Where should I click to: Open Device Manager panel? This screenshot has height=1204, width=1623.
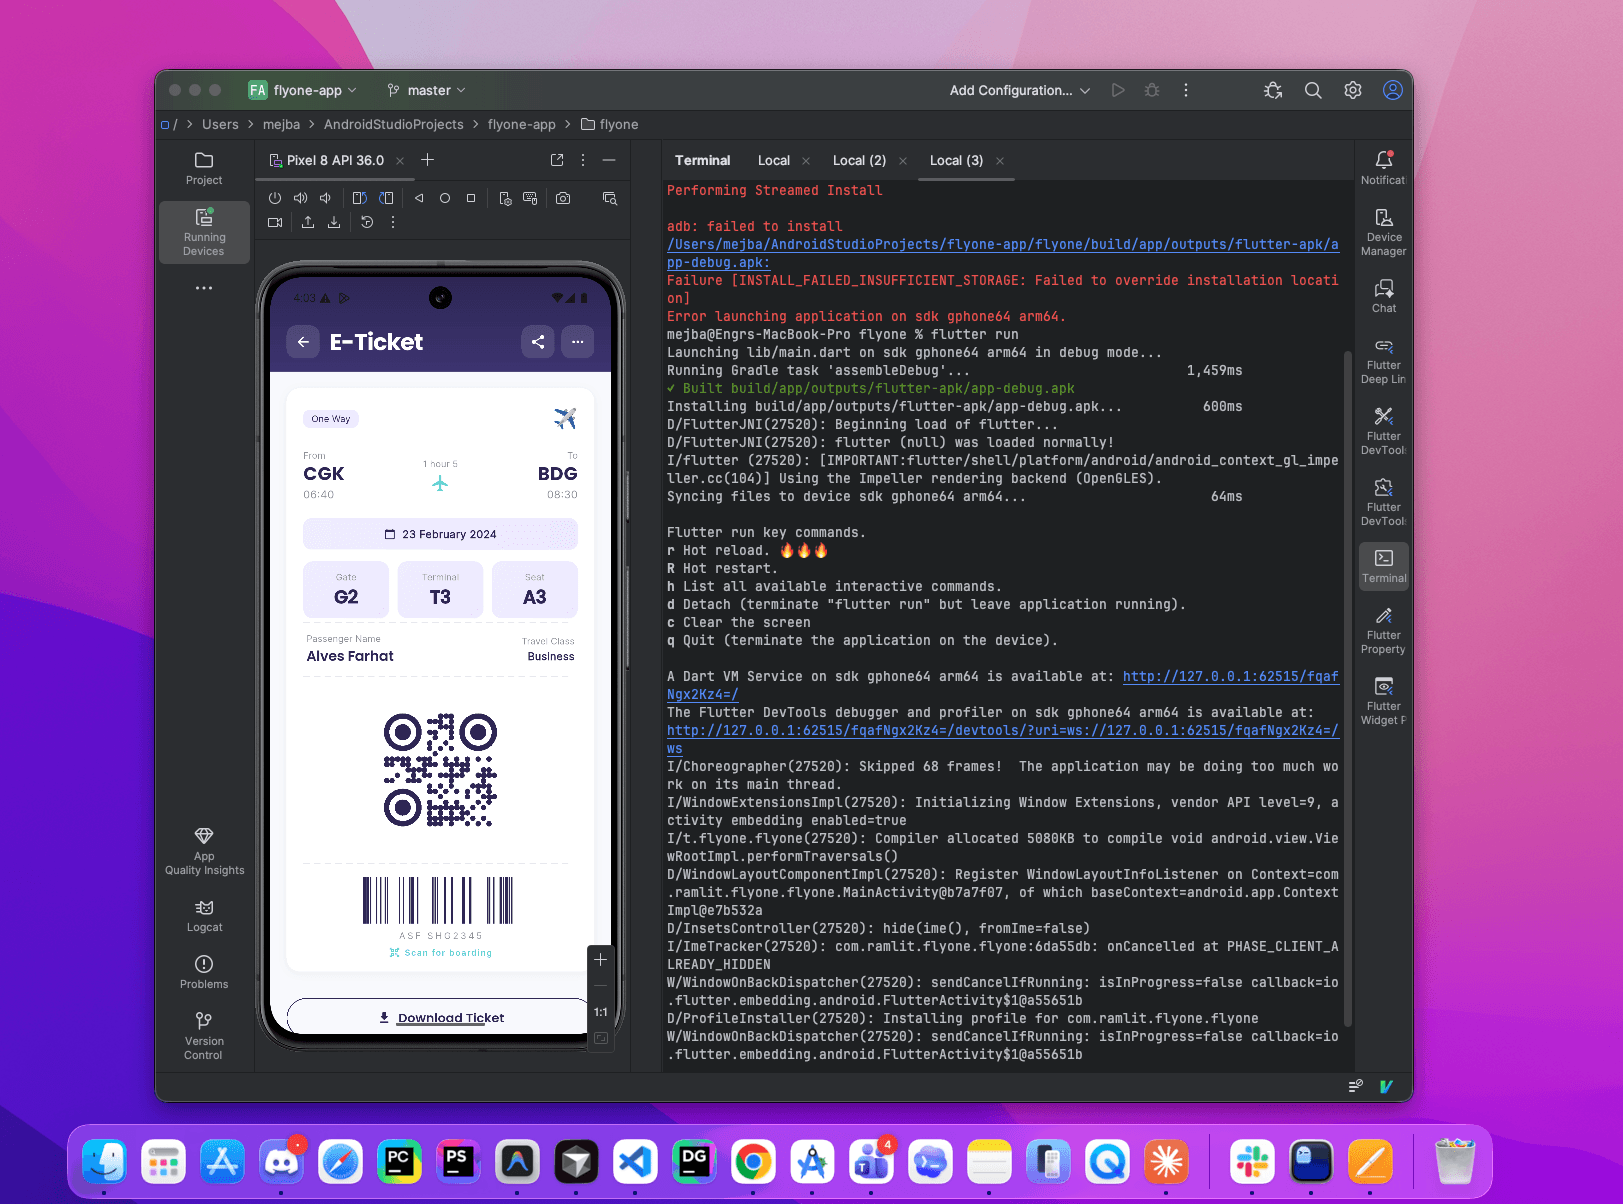click(1384, 232)
